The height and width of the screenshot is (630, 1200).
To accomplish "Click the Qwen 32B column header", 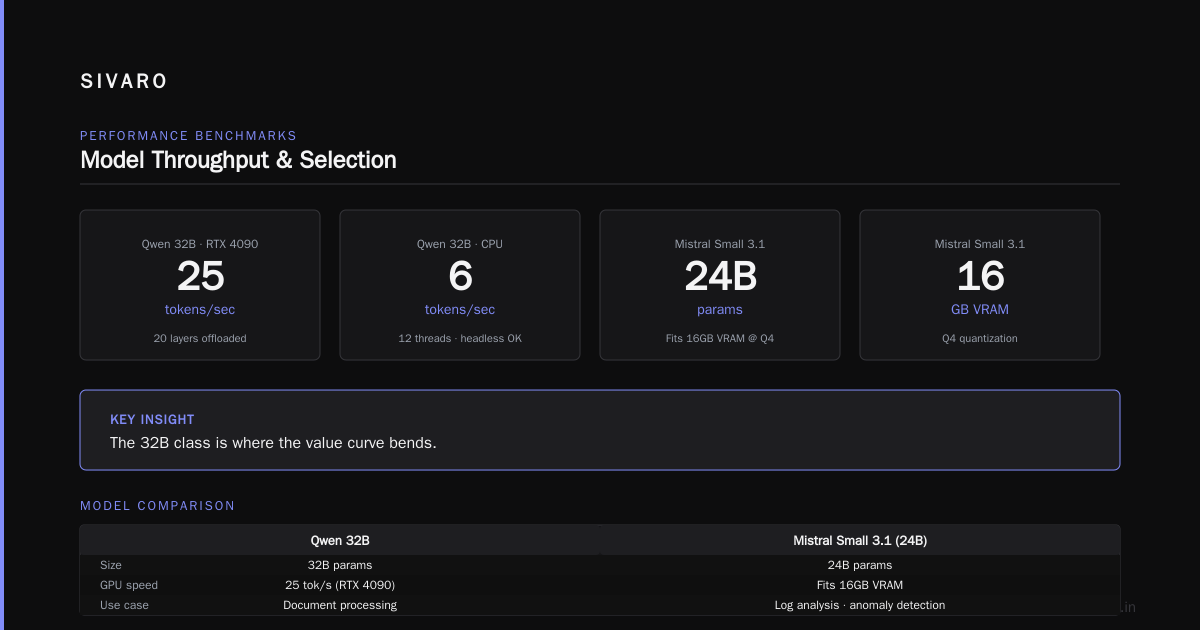I will coord(340,540).
